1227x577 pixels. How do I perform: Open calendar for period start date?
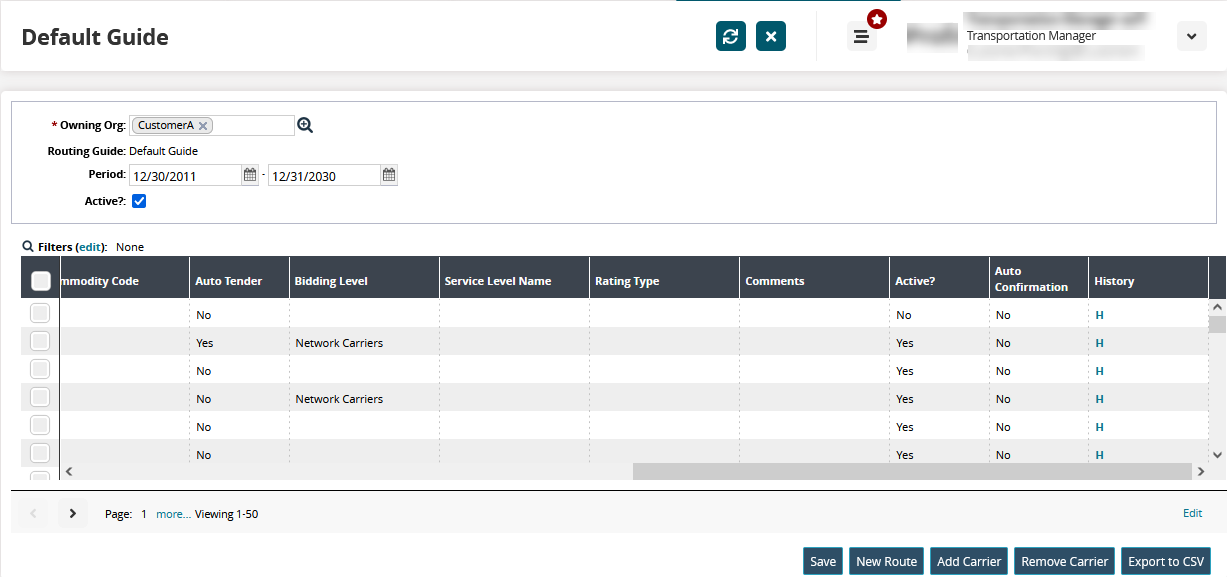(x=250, y=176)
